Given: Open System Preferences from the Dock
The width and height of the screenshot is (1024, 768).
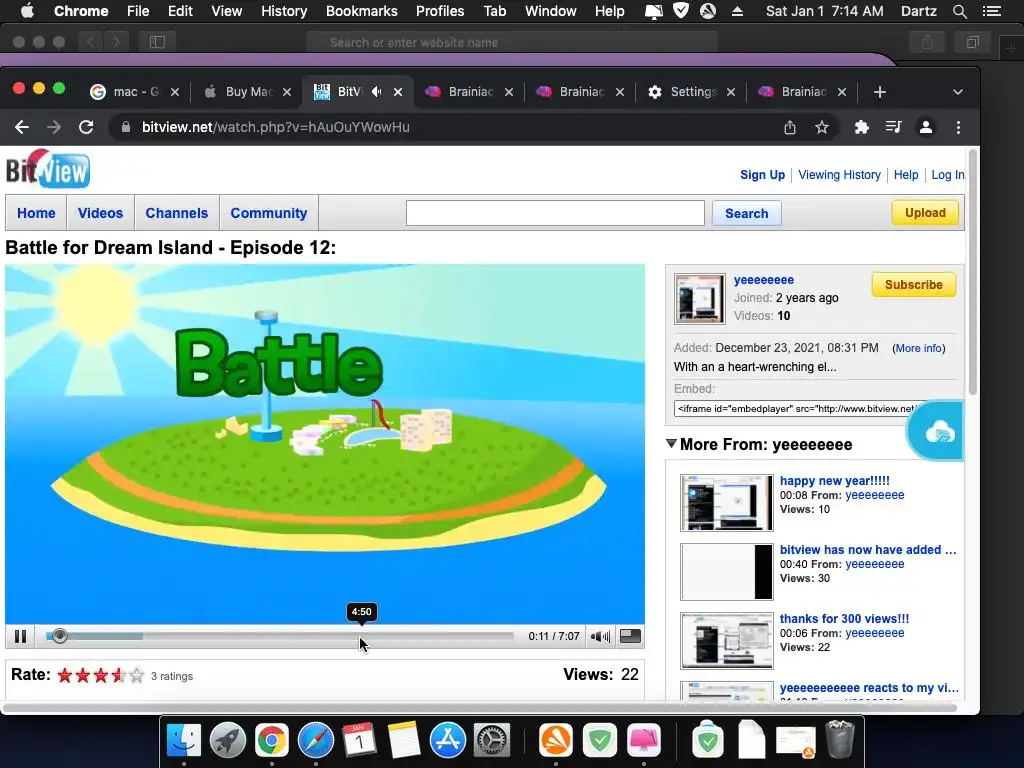Looking at the screenshot, I should coord(491,740).
